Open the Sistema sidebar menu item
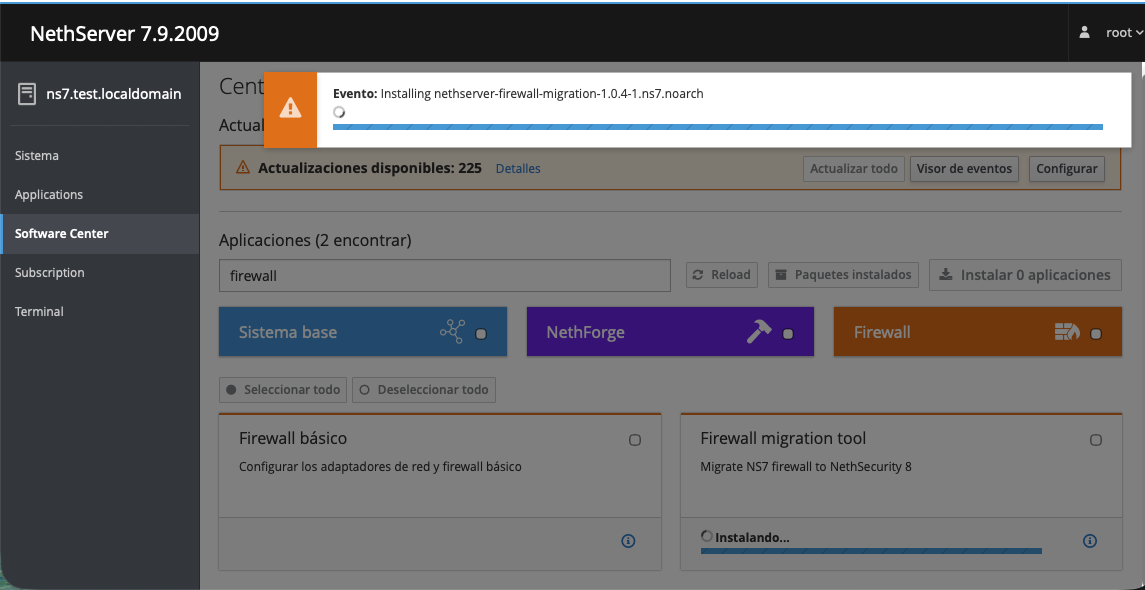Screen dimensions: 1145x590 [x=37, y=156]
